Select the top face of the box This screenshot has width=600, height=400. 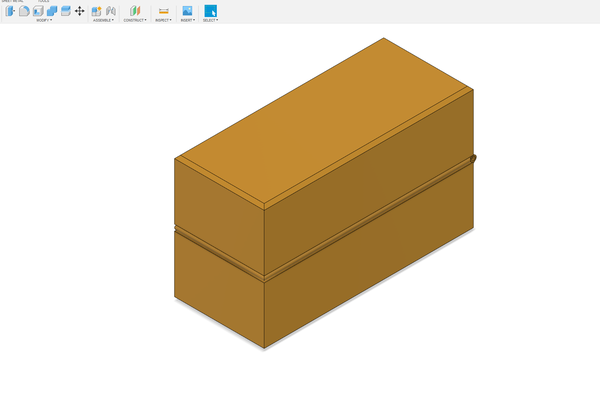324,122
